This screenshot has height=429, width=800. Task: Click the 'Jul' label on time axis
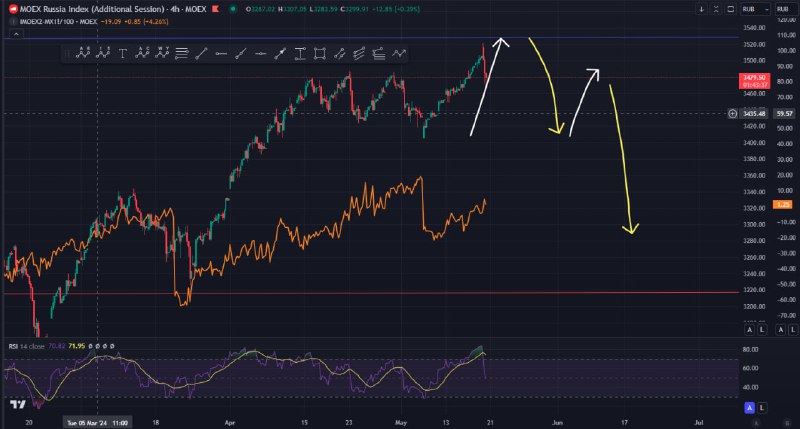coord(699,422)
